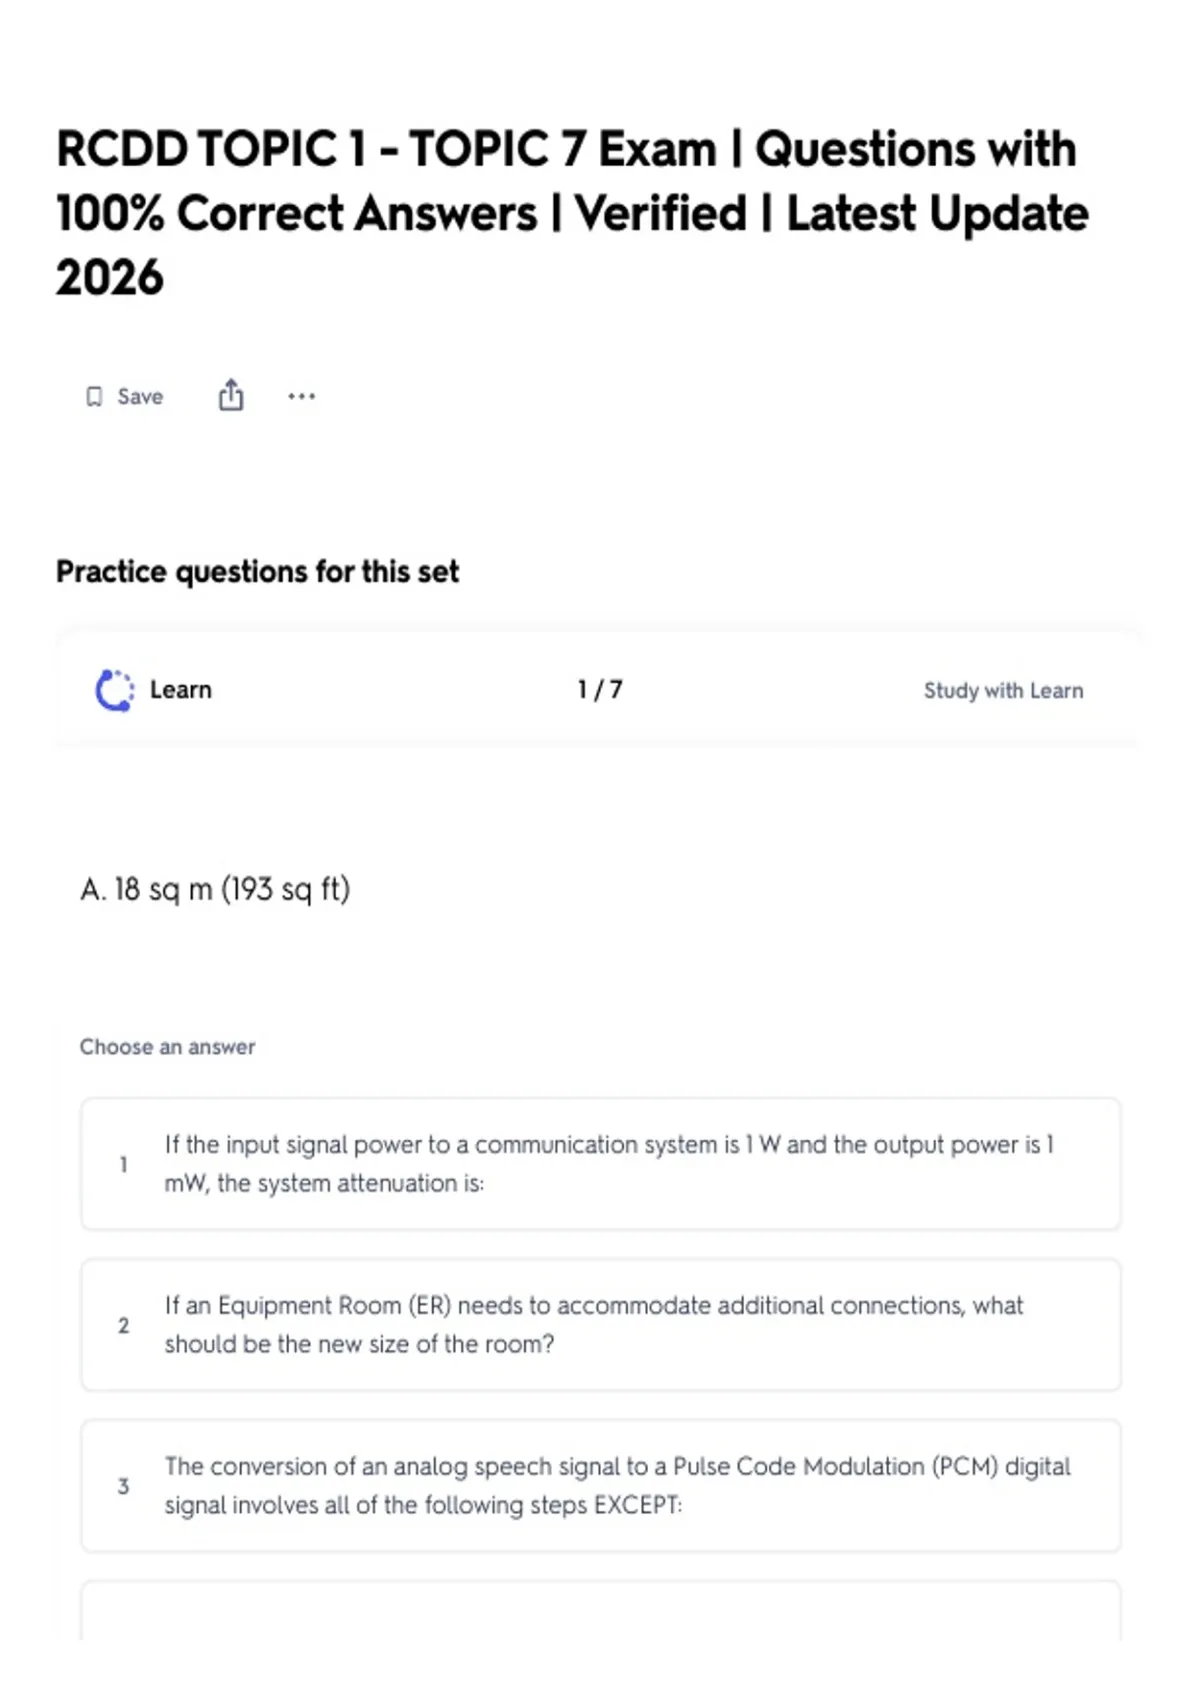
Task: Click the Learn label in practice card
Action: pyautogui.click(x=181, y=690)
